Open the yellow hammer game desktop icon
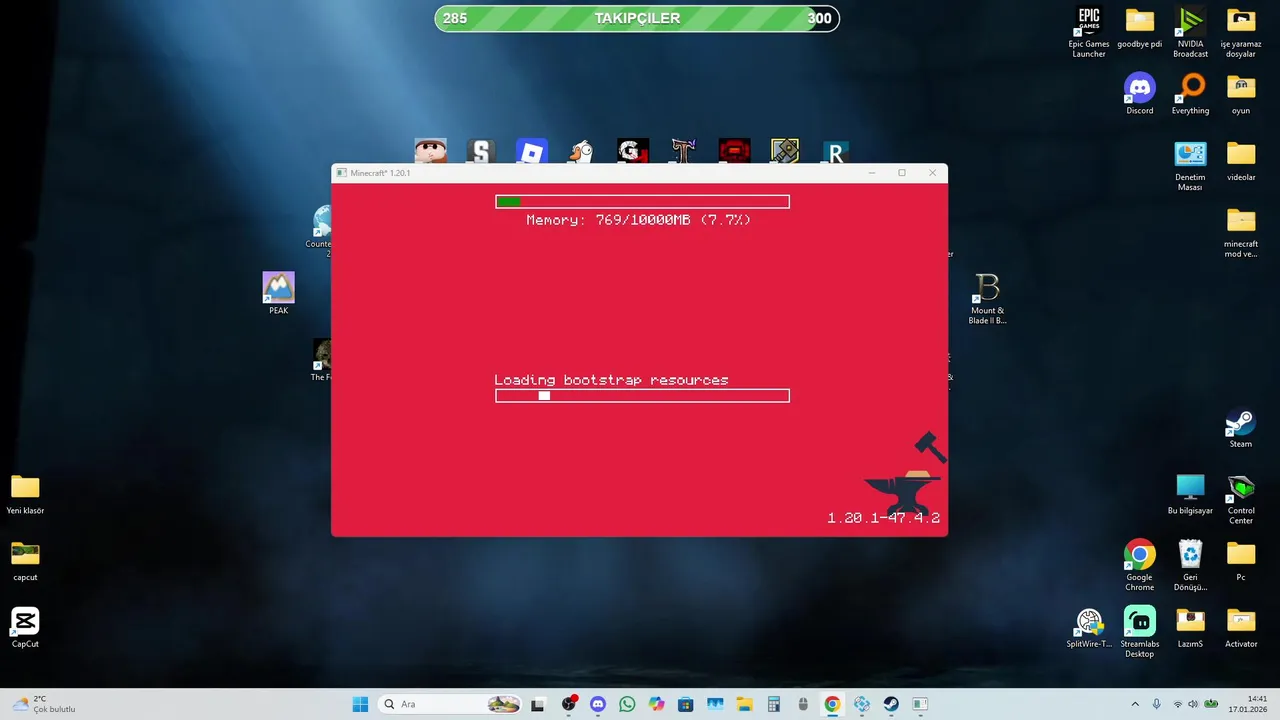The image size is (1280, 720). coord(785,151)
